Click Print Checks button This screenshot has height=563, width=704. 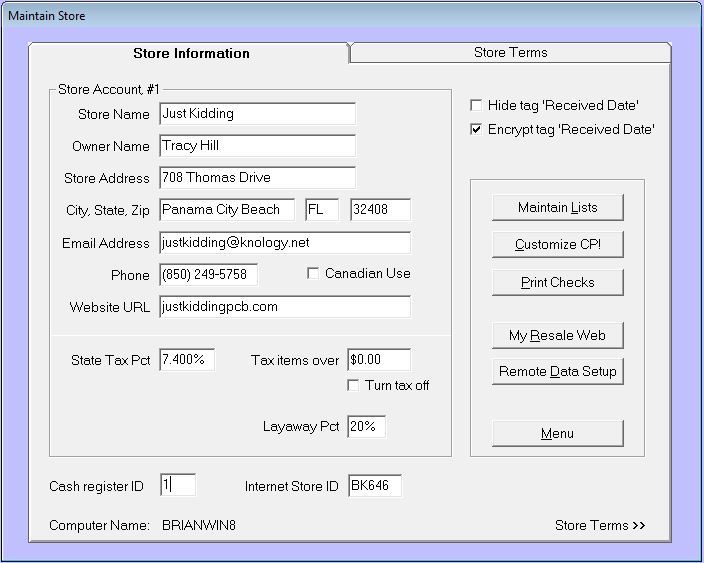558,282
